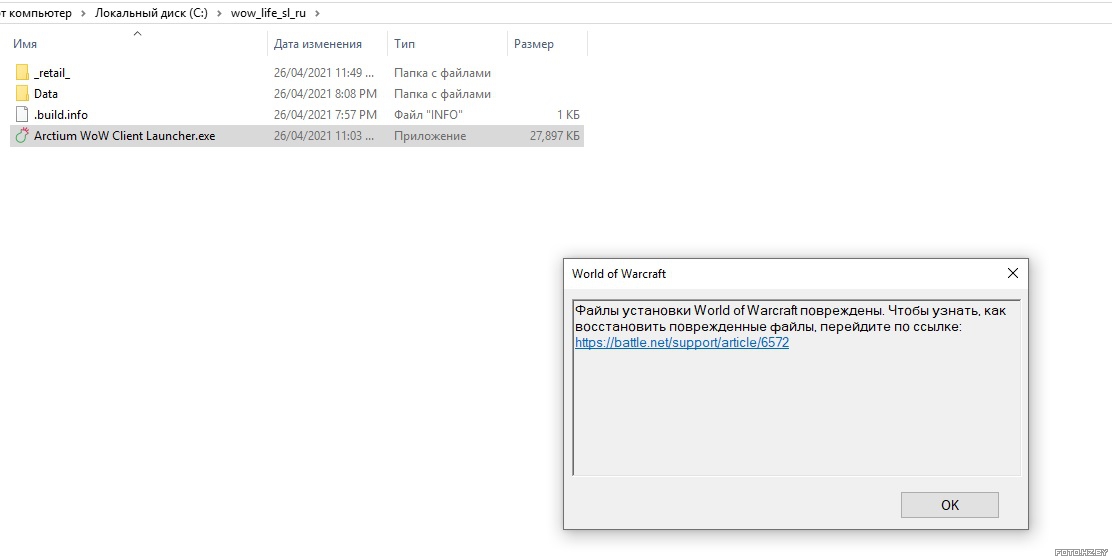
Task: Close the World of Warcraft dialog
Action: point(1013,274)
